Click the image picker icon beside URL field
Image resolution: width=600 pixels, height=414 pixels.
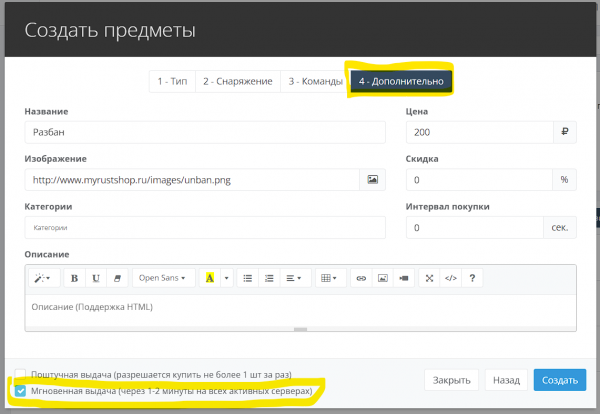(372, 180)
